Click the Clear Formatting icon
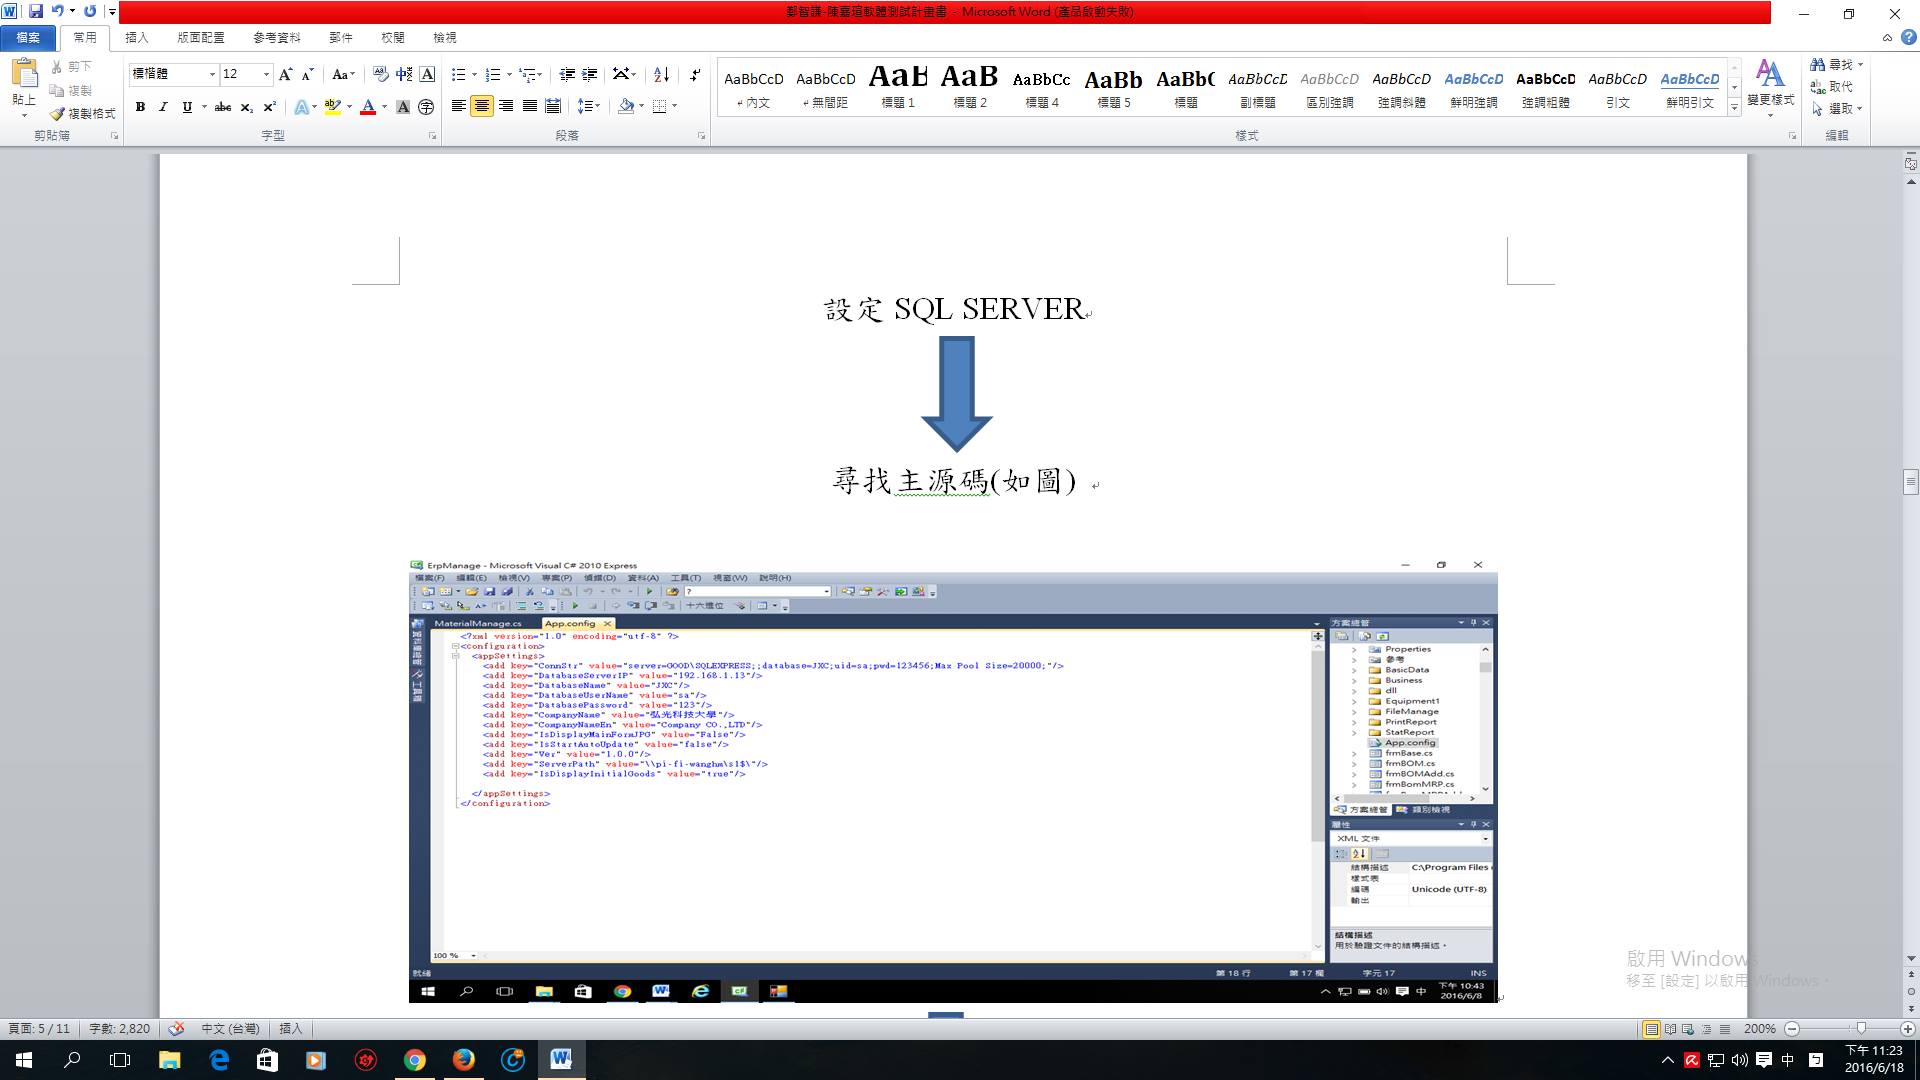Screen dimensions: 1920x1080 pyautogui.click(x=380, y=74)
